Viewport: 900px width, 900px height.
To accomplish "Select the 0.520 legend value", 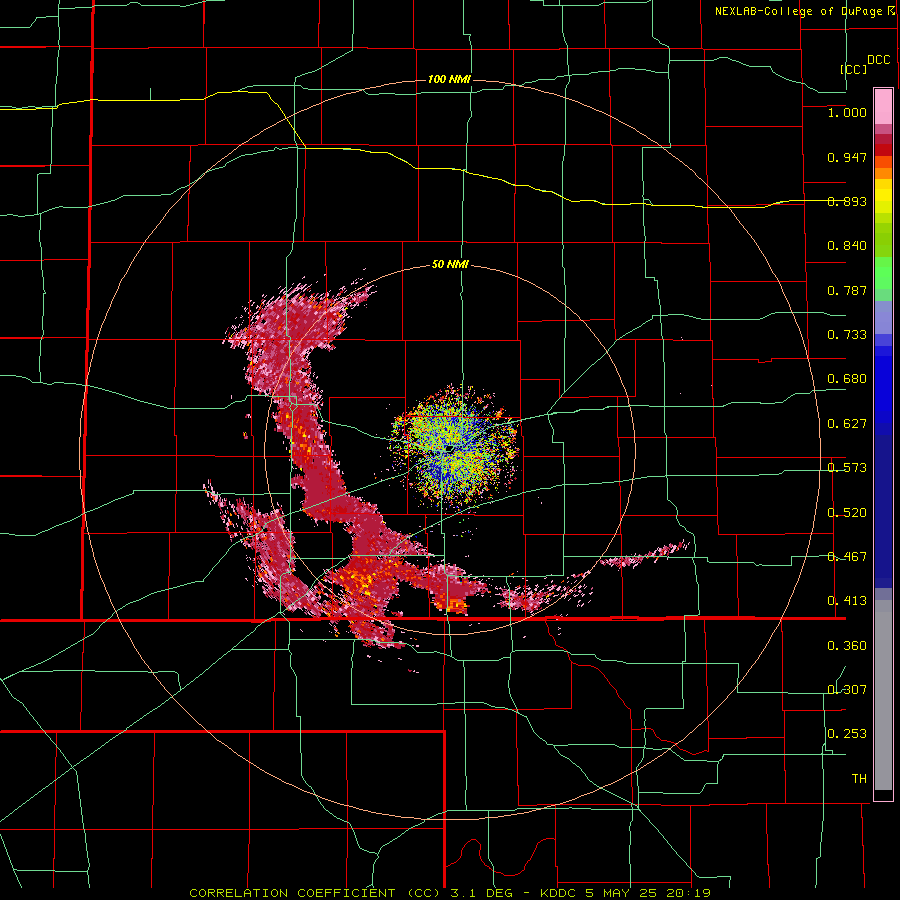I will pyautogui.click(x=847, y=513).
